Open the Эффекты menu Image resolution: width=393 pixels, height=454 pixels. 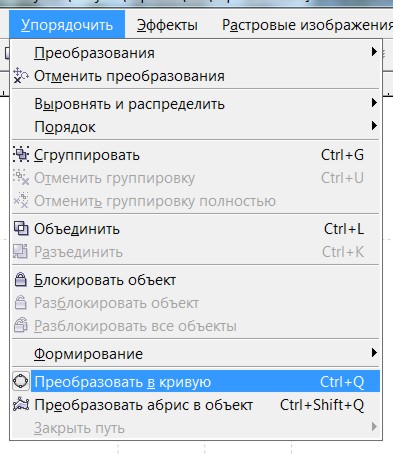[167, 25]
